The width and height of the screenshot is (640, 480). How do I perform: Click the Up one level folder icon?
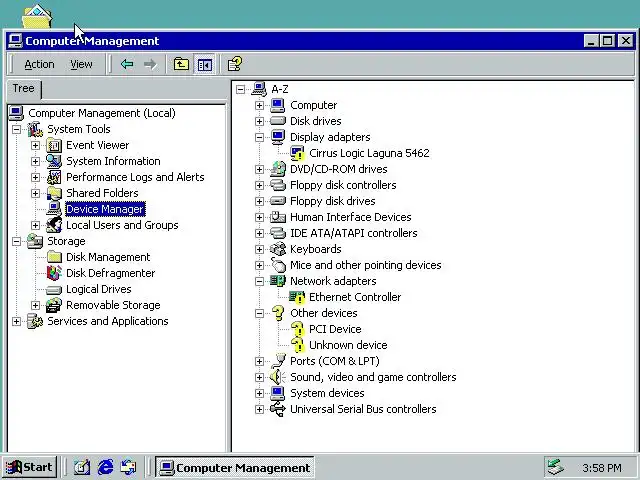pos(181,64)
